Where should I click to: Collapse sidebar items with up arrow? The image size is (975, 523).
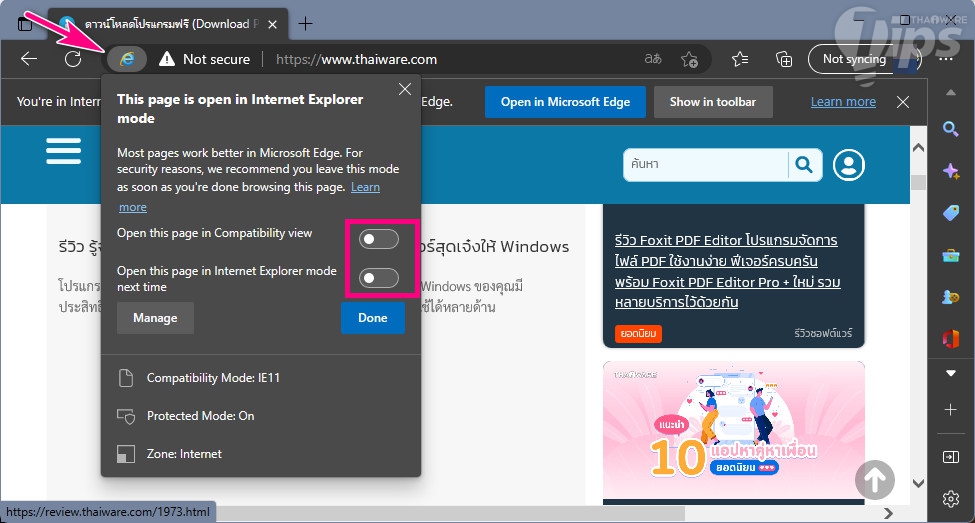(950, 93)
